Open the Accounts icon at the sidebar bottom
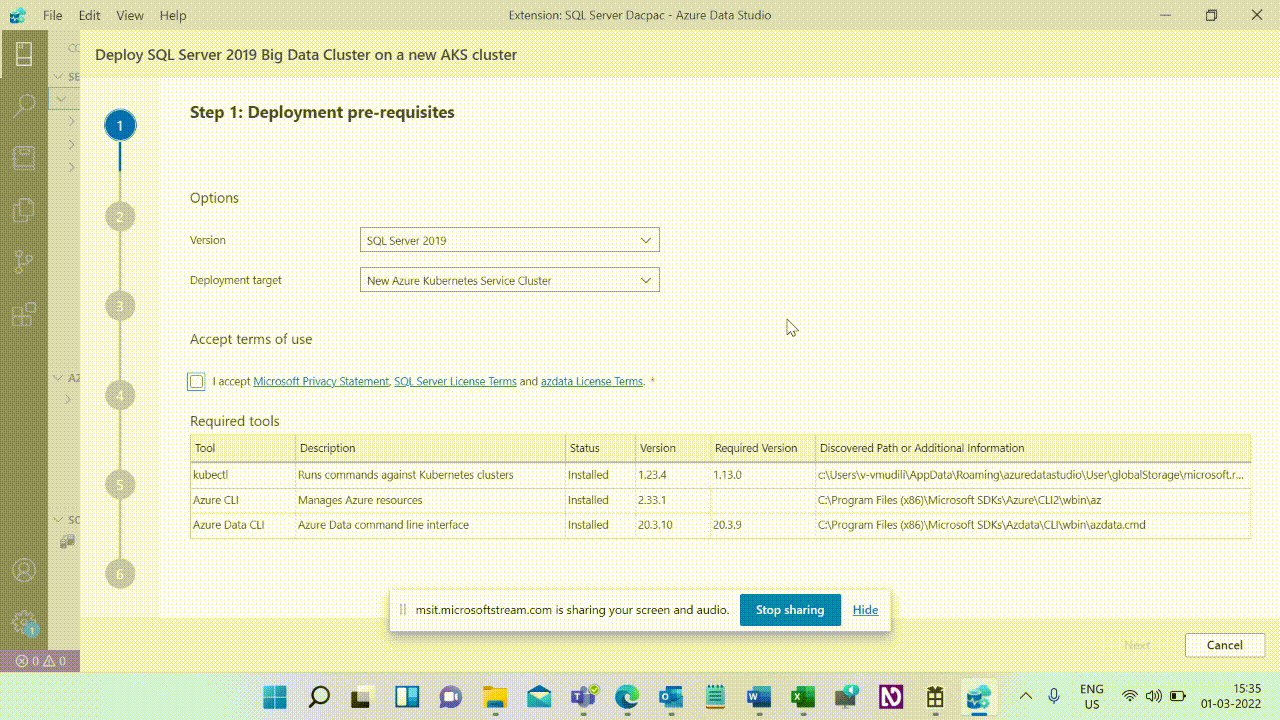The image size is (1280, 720). click(x=22, y=570)
